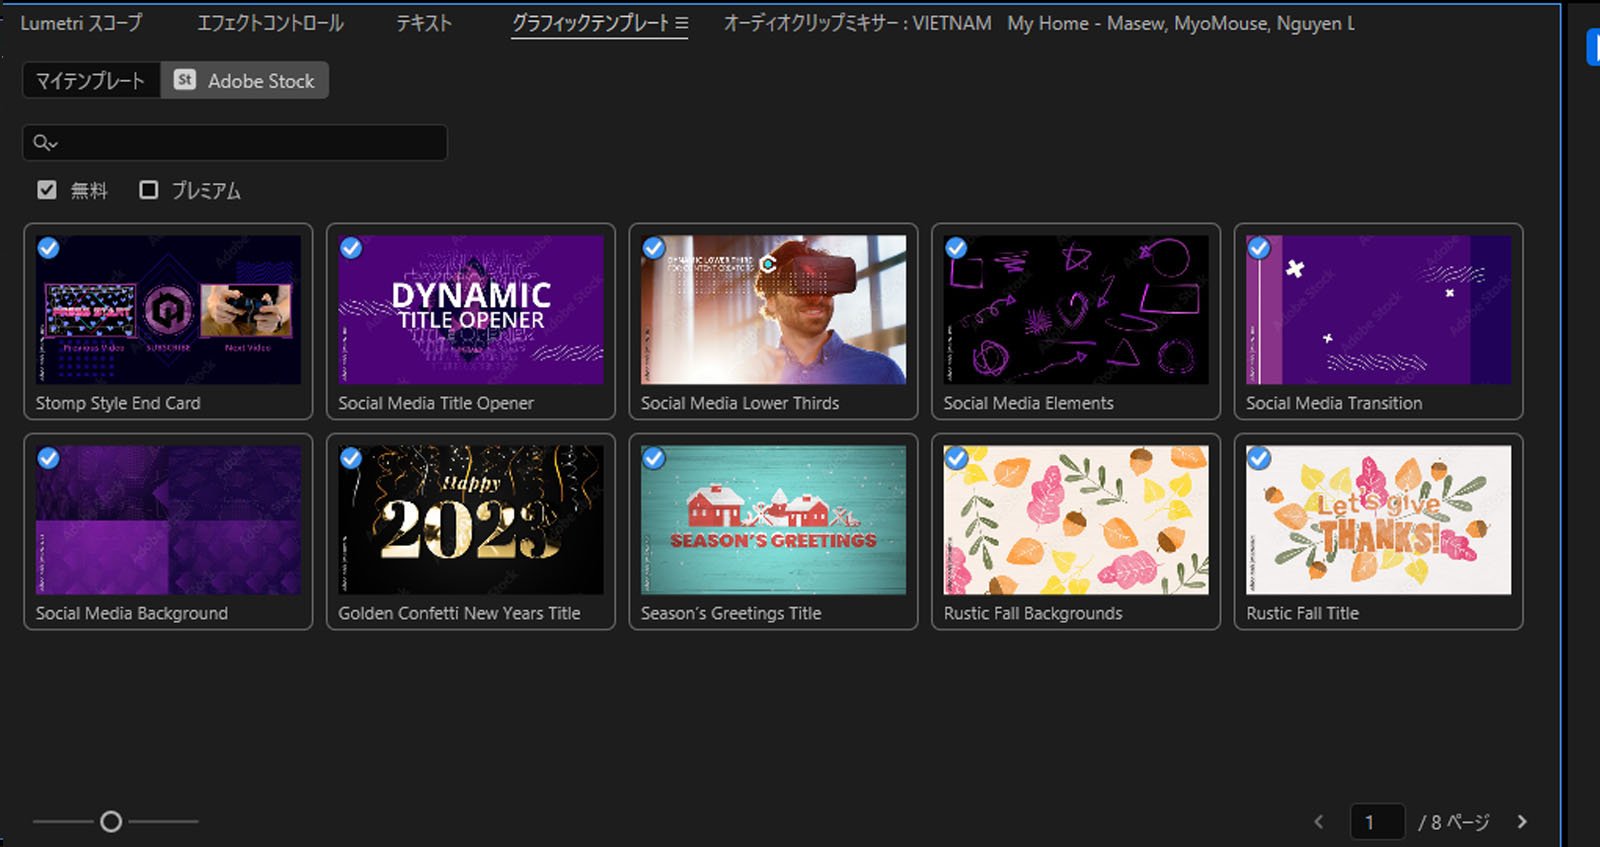Click the checkmark badge on Social Media Elements
1600x847 pixels.
pyautogui.click(x=956, y=248)
